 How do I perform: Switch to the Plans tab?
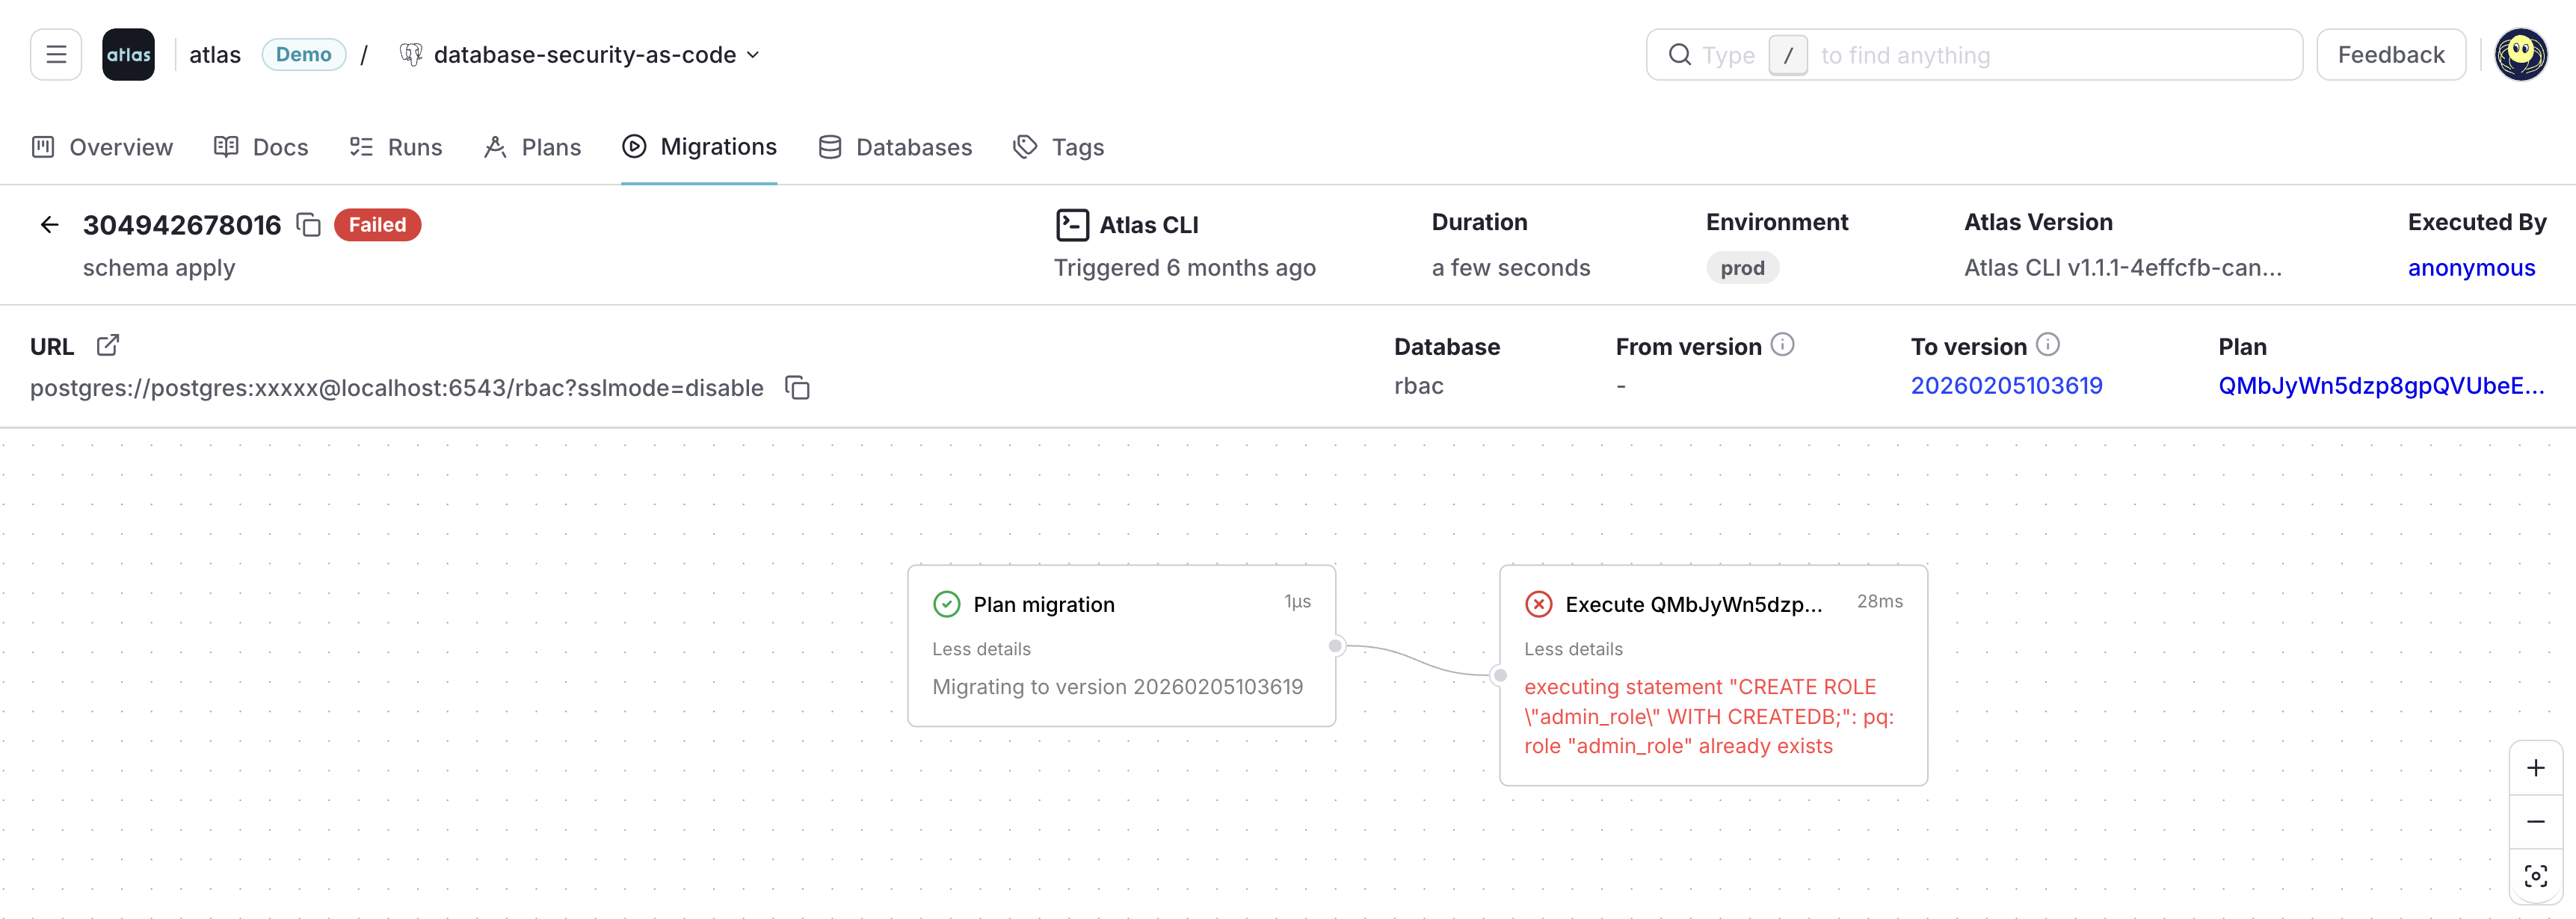532,147
